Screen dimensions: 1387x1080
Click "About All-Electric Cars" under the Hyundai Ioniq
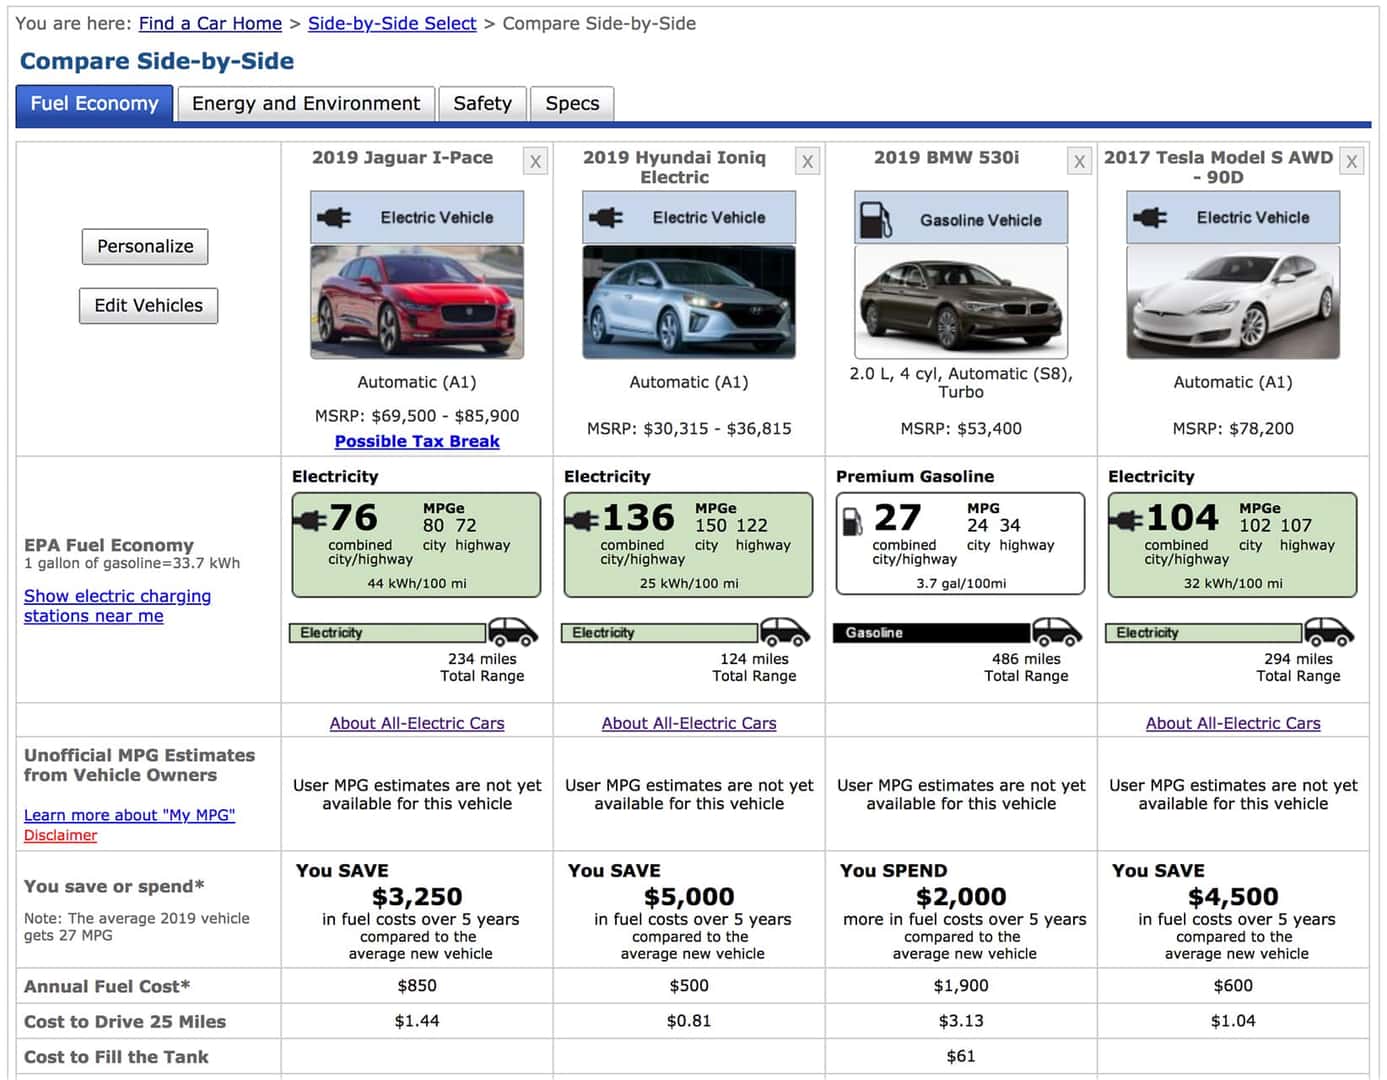pos(688,723)
